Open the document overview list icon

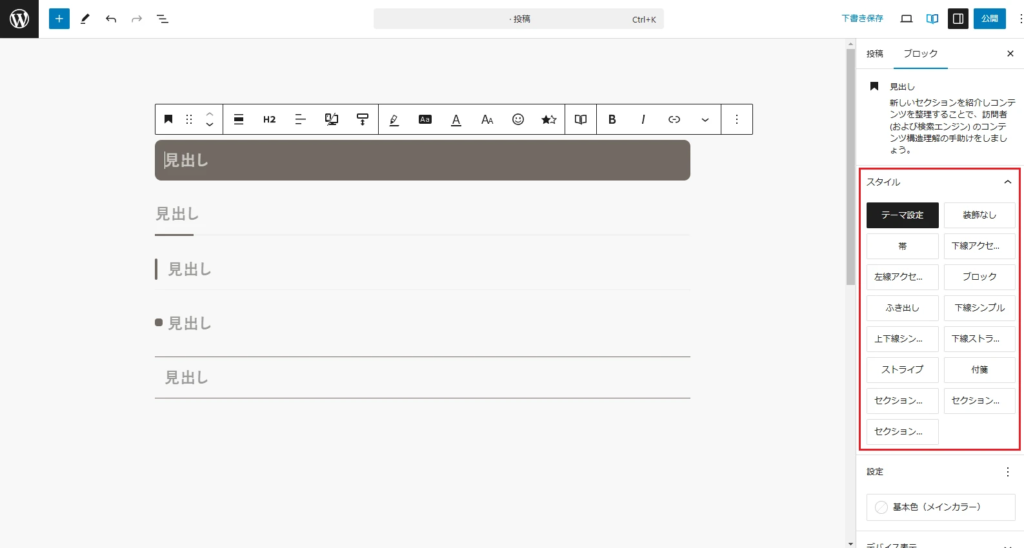(x=163, y=19)
